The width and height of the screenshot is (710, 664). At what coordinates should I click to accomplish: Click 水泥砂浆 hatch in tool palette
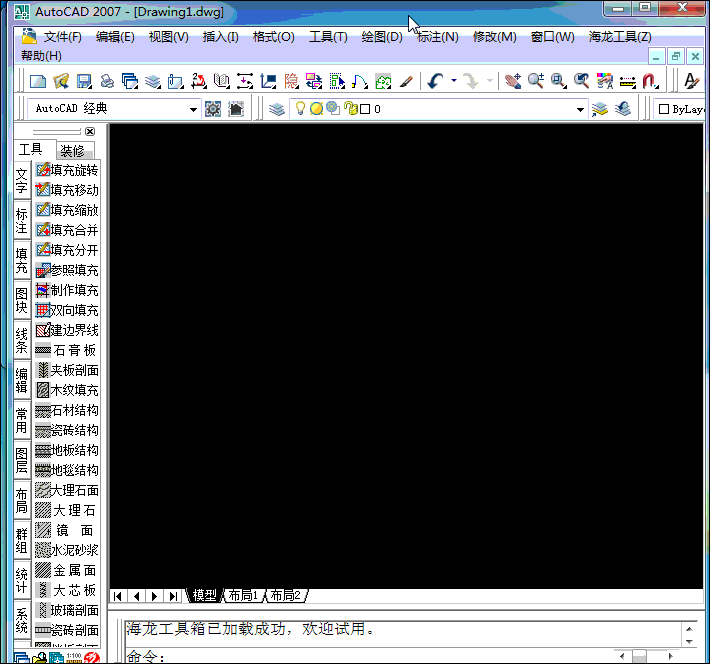pos(67,550)
